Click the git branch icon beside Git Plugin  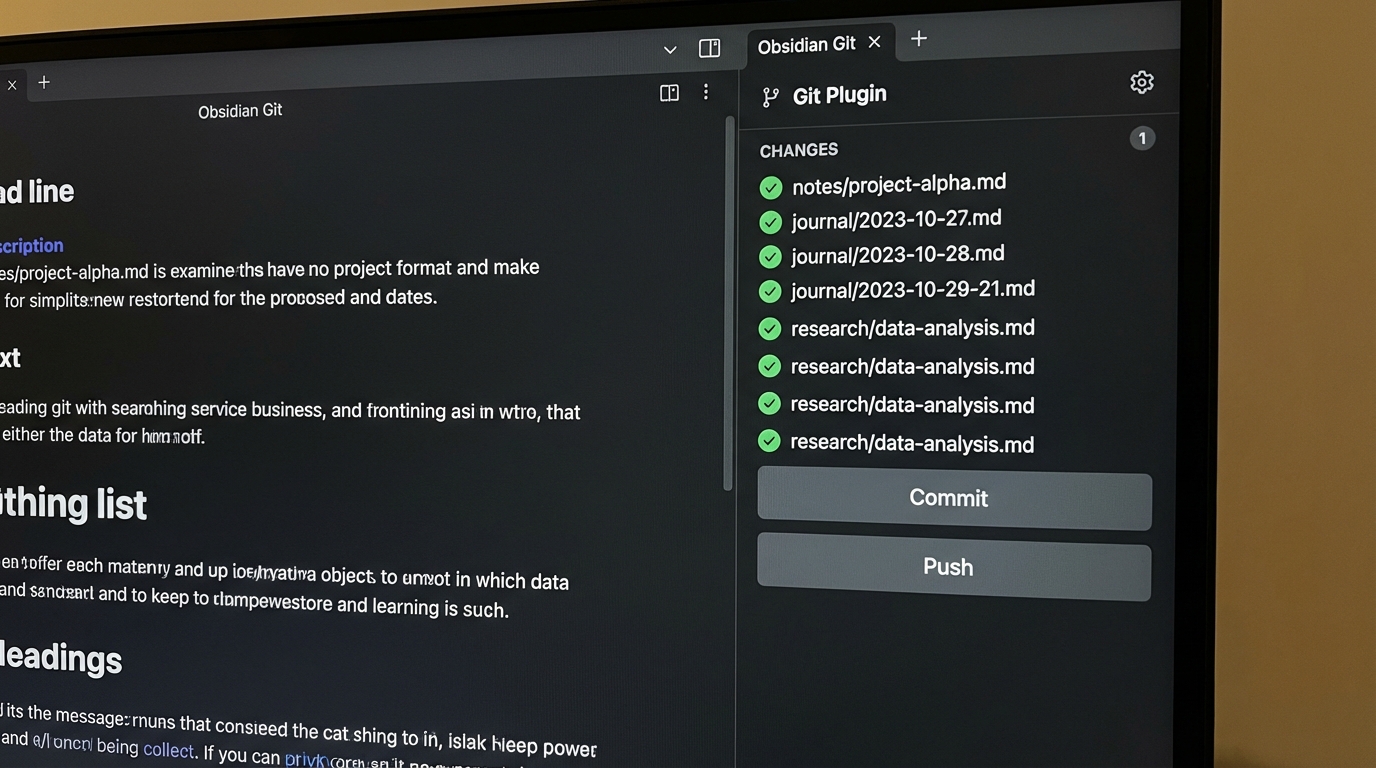pyautogui.click(x=770, y=97)
